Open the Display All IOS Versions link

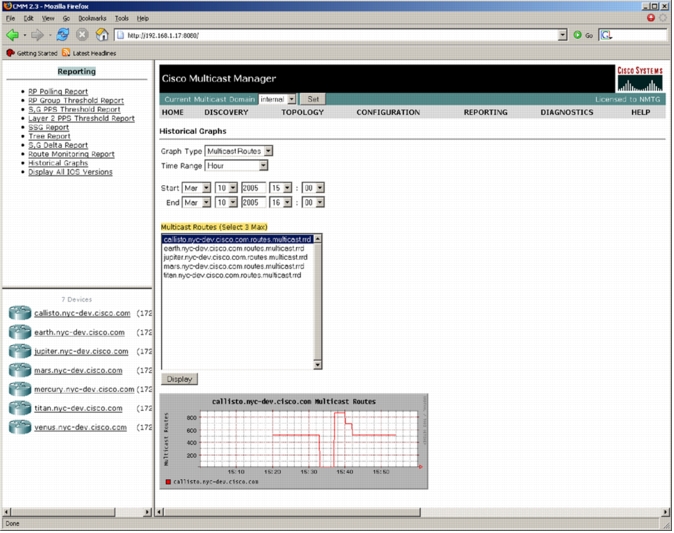[x=70, y=172]
